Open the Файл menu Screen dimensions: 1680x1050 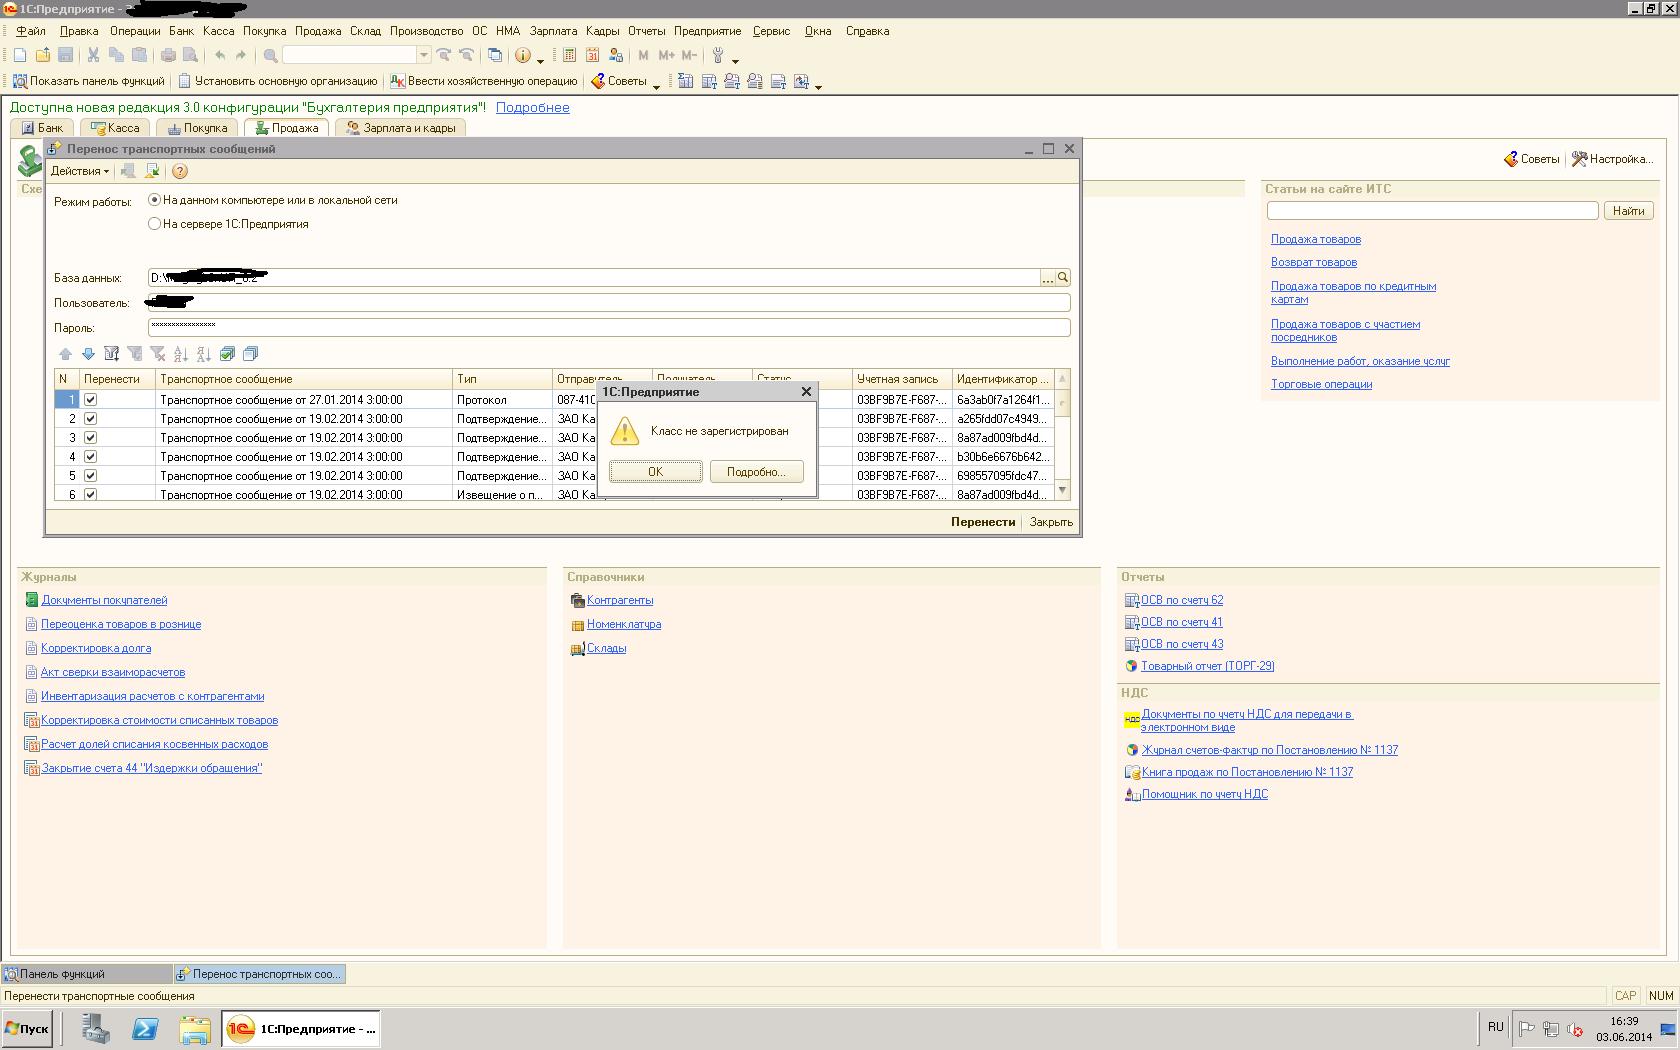click(x=31, y=31)
